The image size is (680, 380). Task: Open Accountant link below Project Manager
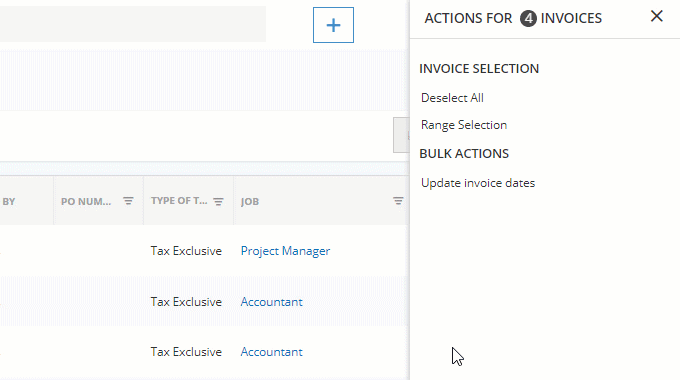pos(271,301)
